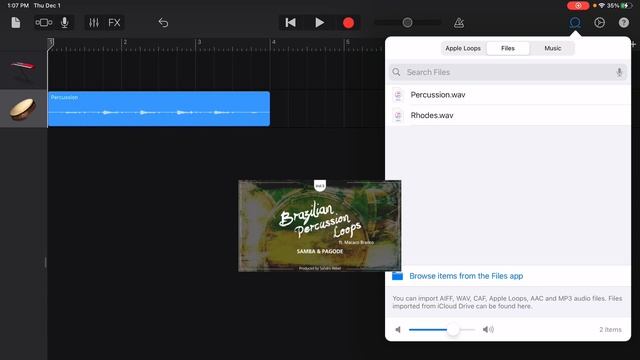This screenshot has width=640, height=360.
Task: Tap the loud volume speaker icon
Action: (x=488, y=329)
